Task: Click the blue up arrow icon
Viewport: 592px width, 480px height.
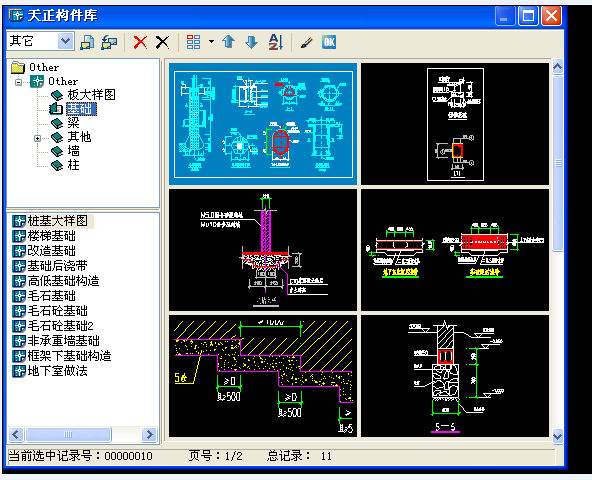Action: tap(228, 42)
